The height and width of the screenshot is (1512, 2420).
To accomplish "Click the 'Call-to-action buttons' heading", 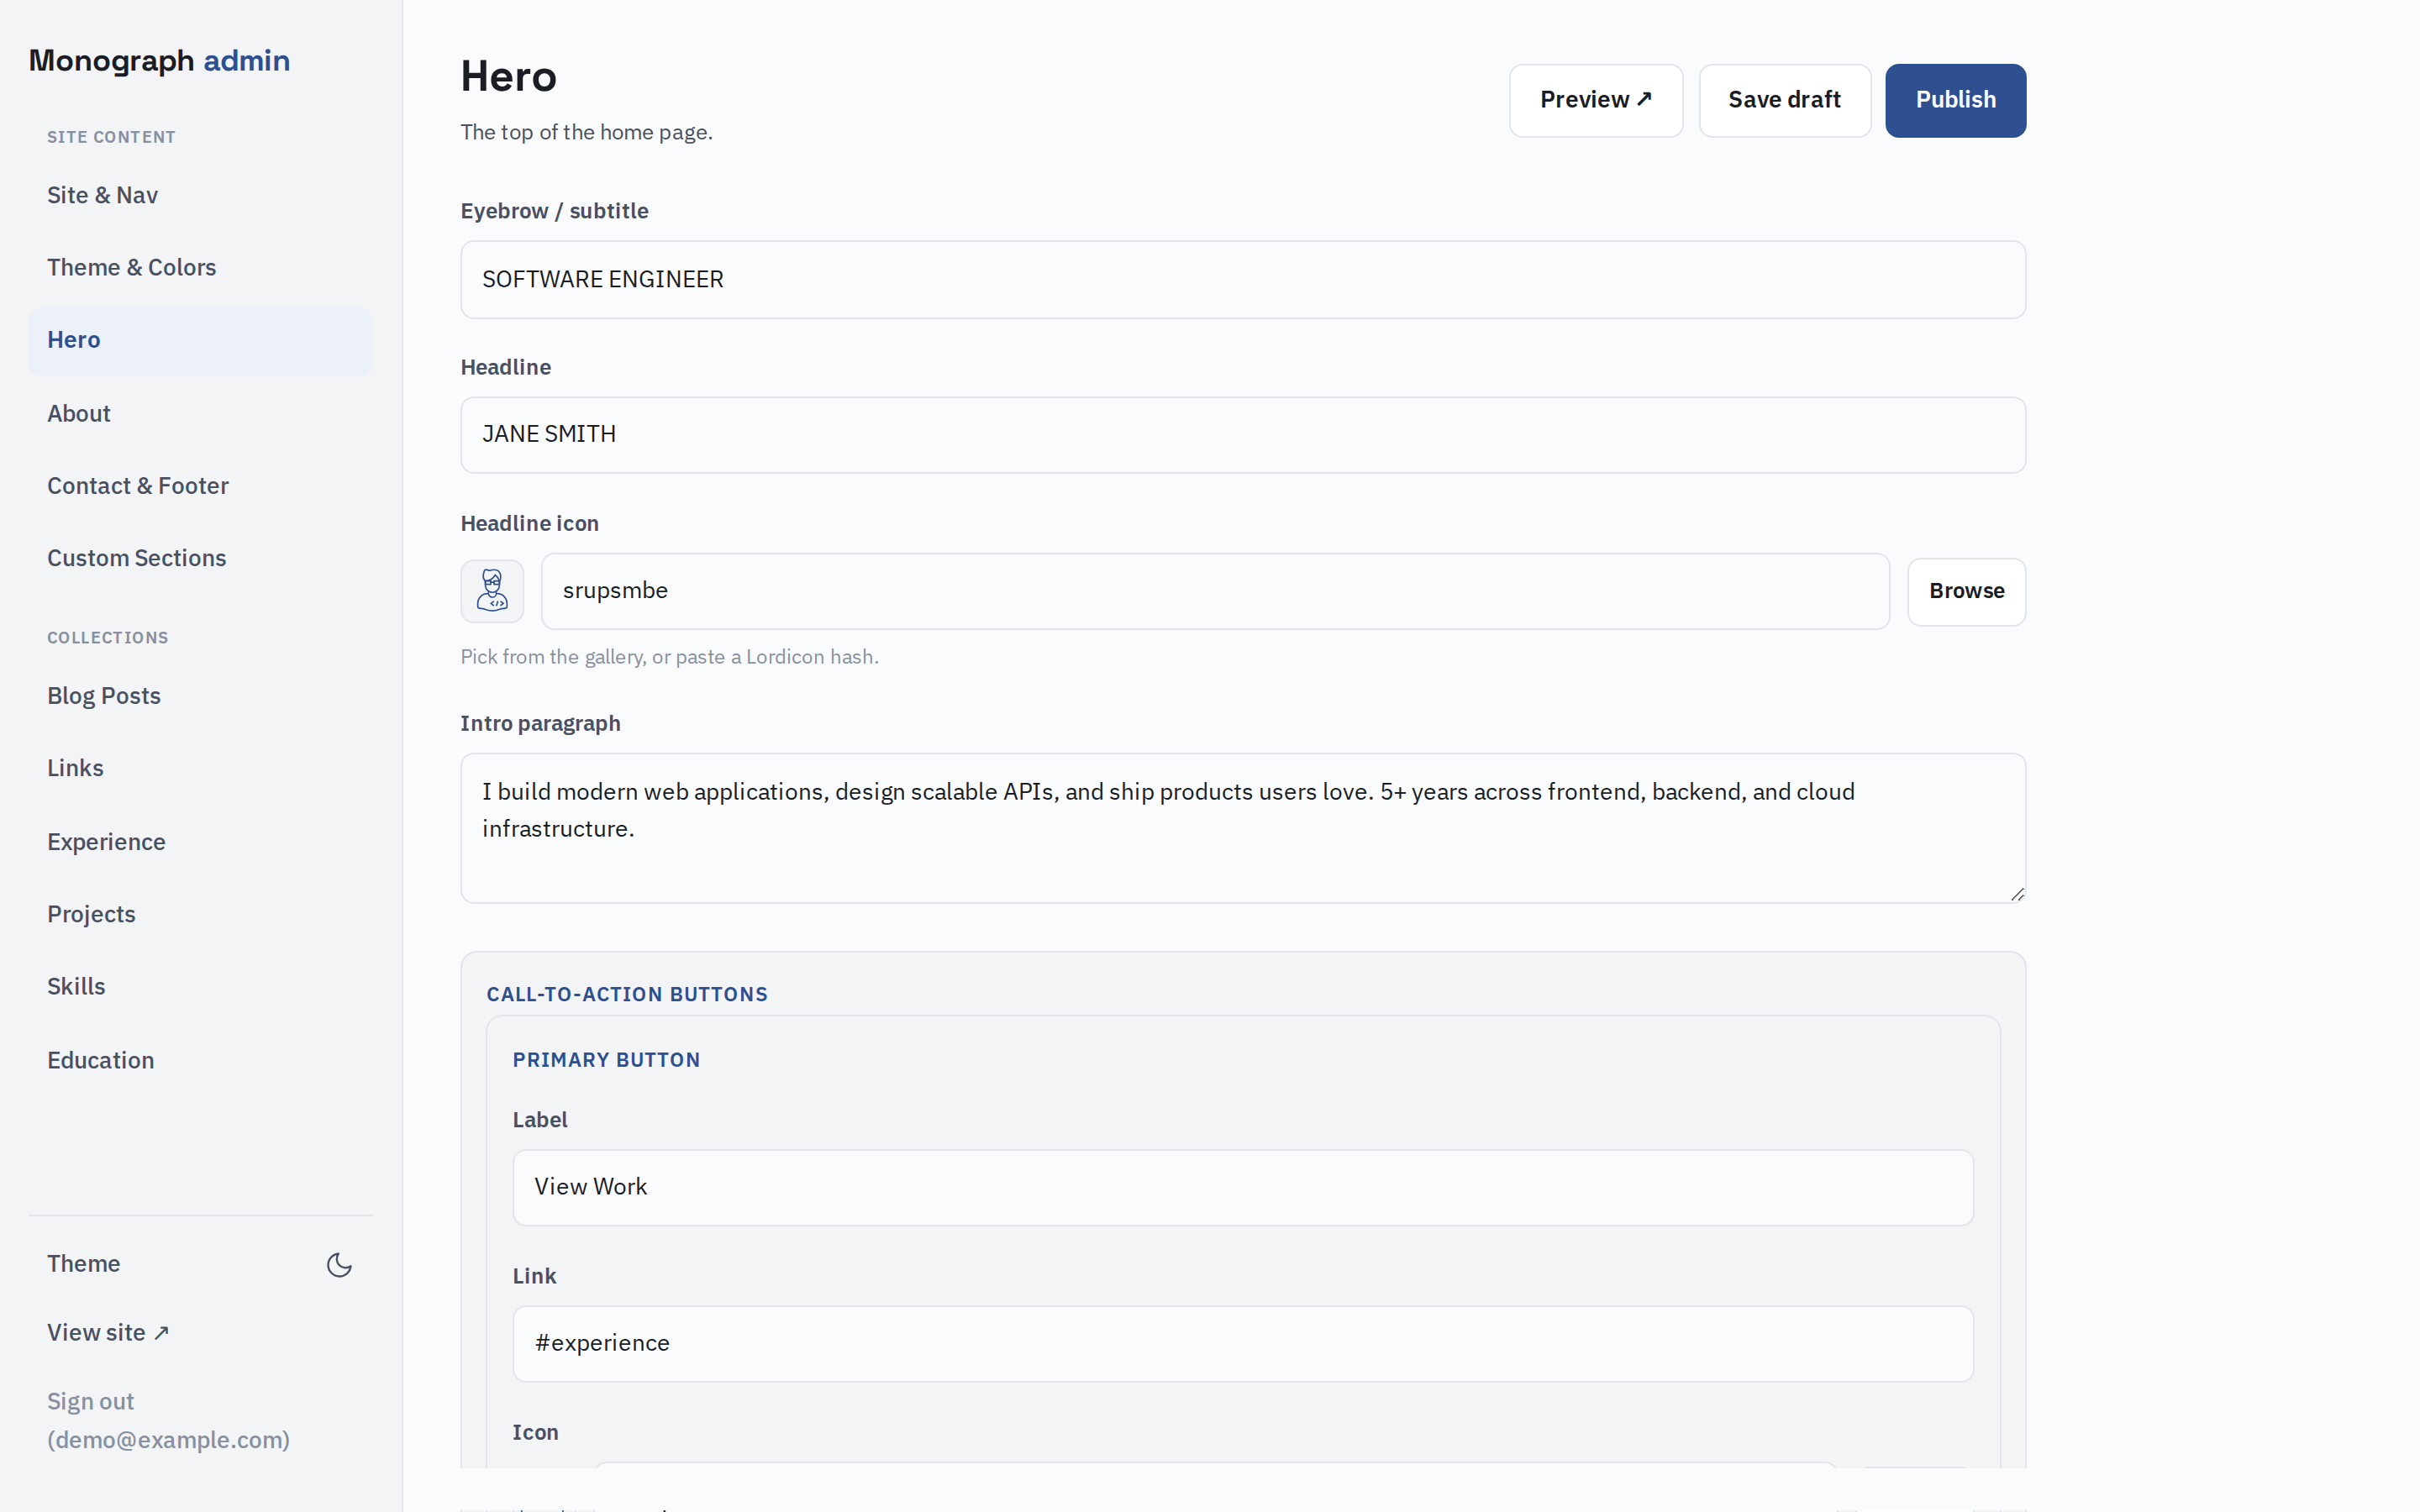I will pos(627,994).
